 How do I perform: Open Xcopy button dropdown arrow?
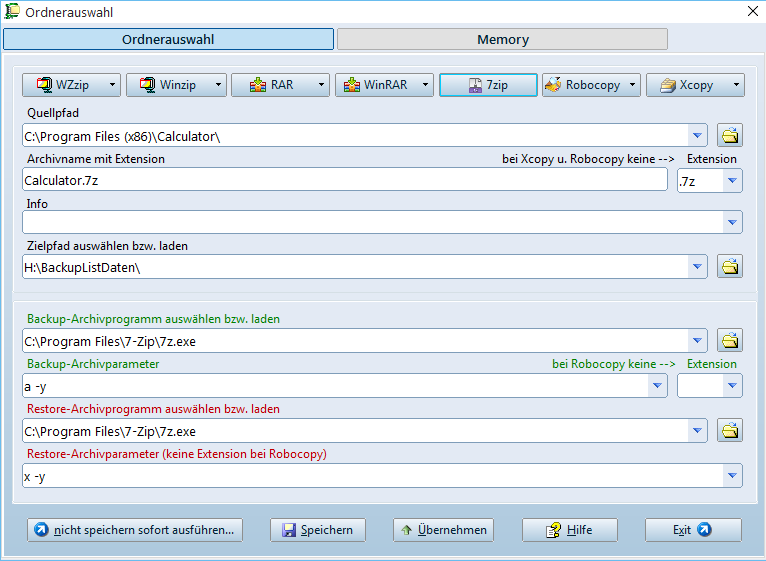736,85
